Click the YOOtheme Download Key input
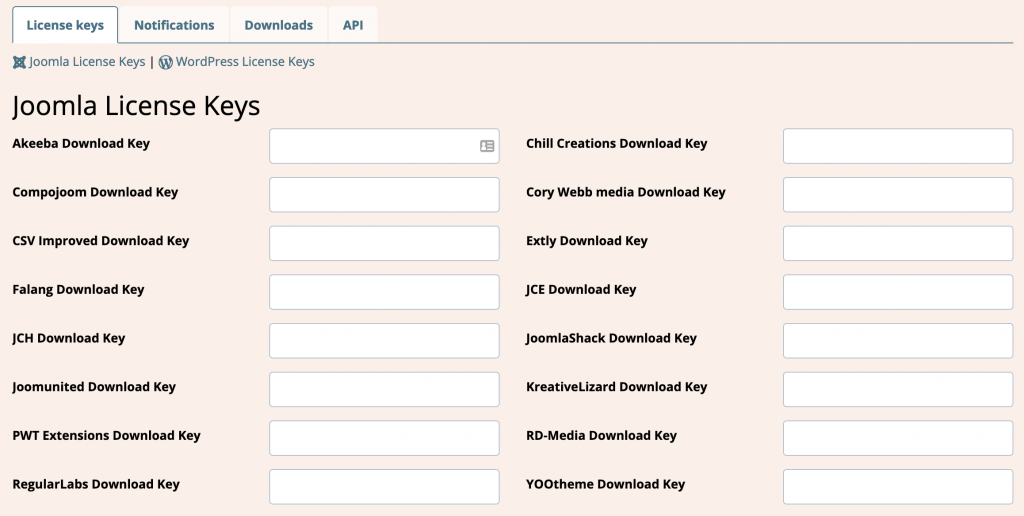Screen dimensions: 1024x516 898,487
